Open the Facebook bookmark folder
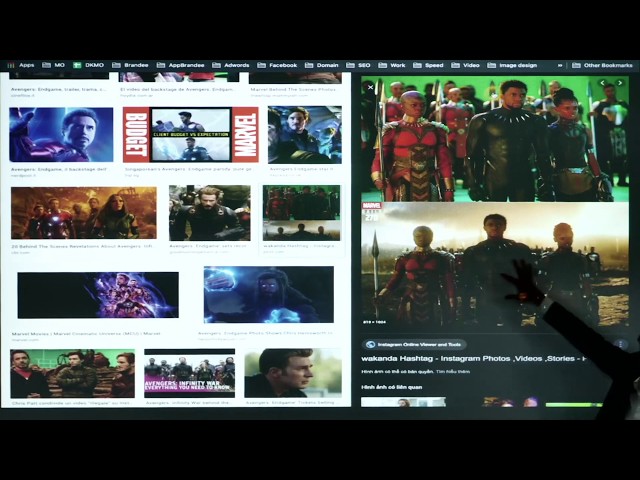Viewport: 640px width, 480px height. coord(278,65)
